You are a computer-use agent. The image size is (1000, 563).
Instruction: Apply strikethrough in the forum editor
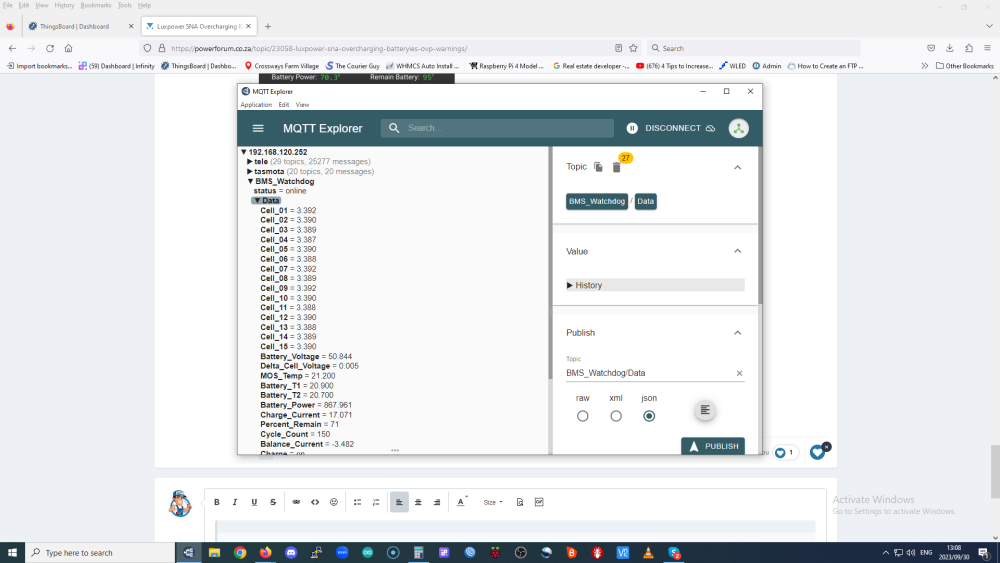pyautogui.click(x=273, y=502)
